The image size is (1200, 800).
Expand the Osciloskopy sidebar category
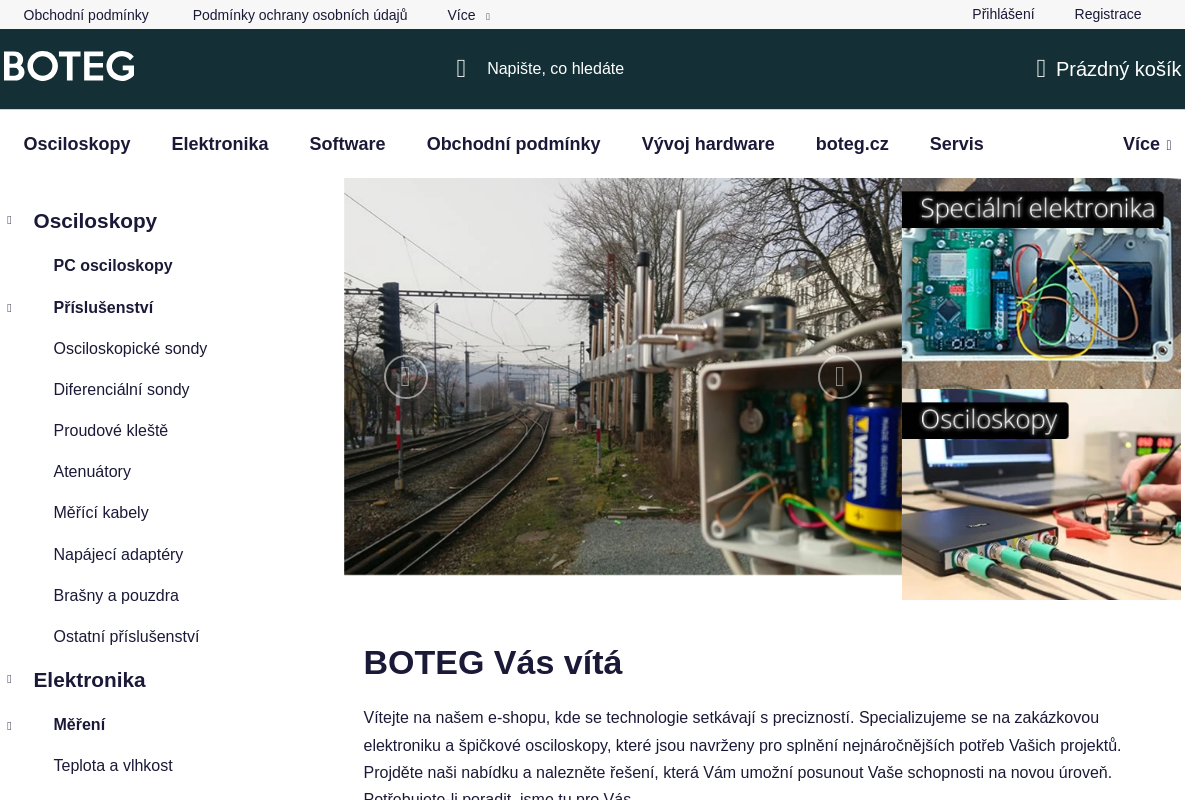click(x=9, y=220)
